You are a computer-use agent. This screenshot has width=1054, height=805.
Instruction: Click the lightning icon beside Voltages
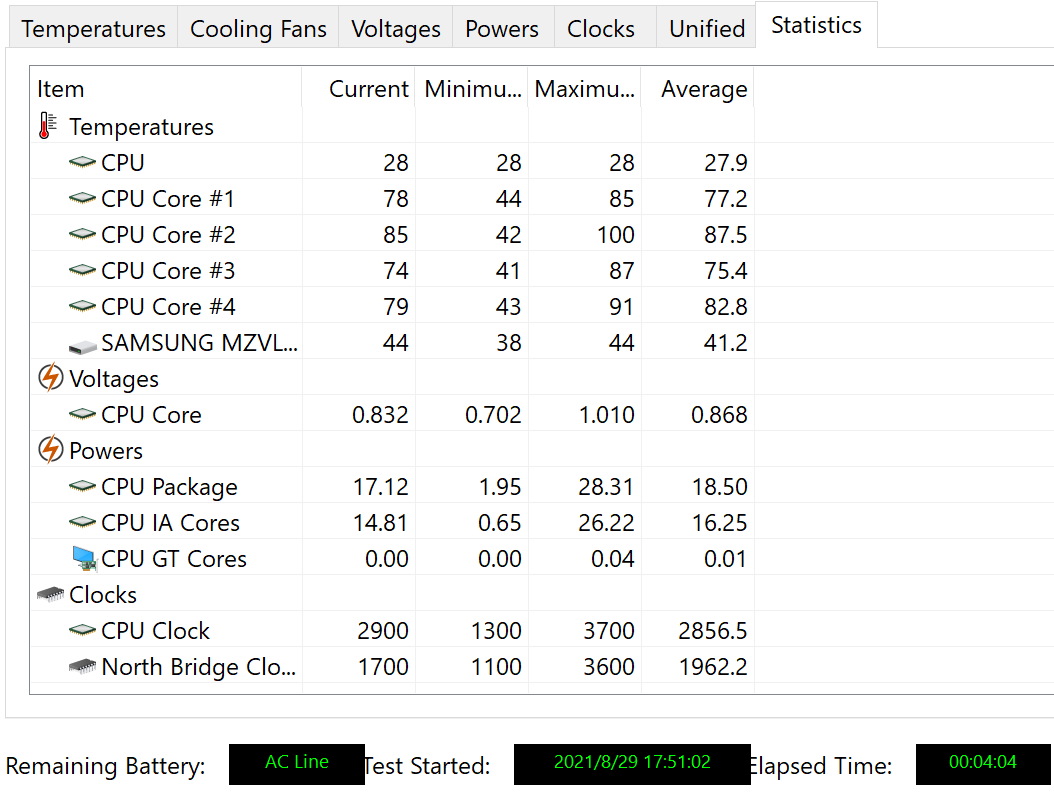click(50, 378)
